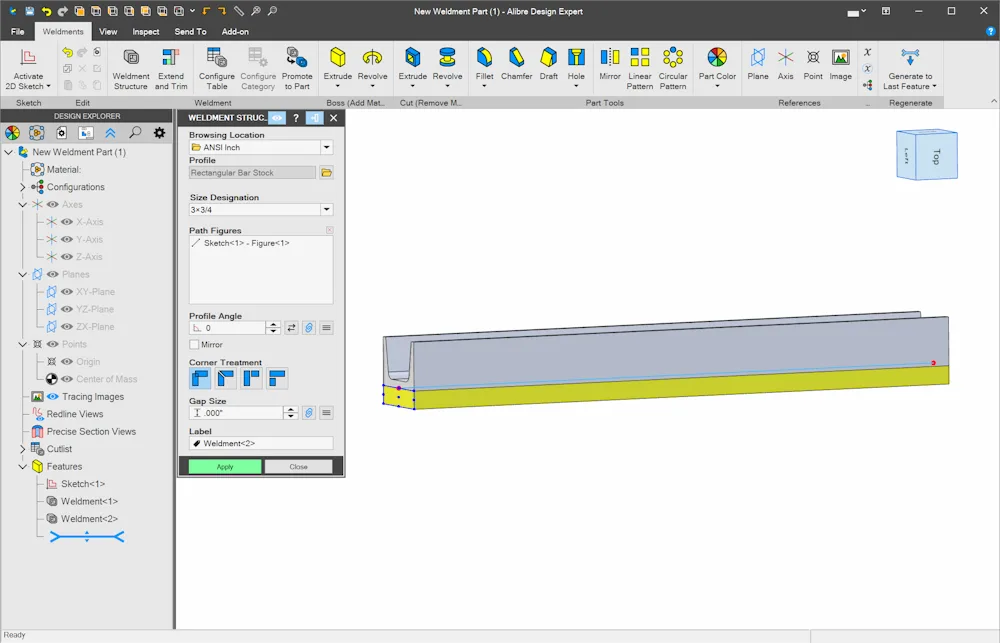This screenshot has width=1000, height=643.
Task: Expand the Cutlist tree node
Action: [x=23, y=449]
